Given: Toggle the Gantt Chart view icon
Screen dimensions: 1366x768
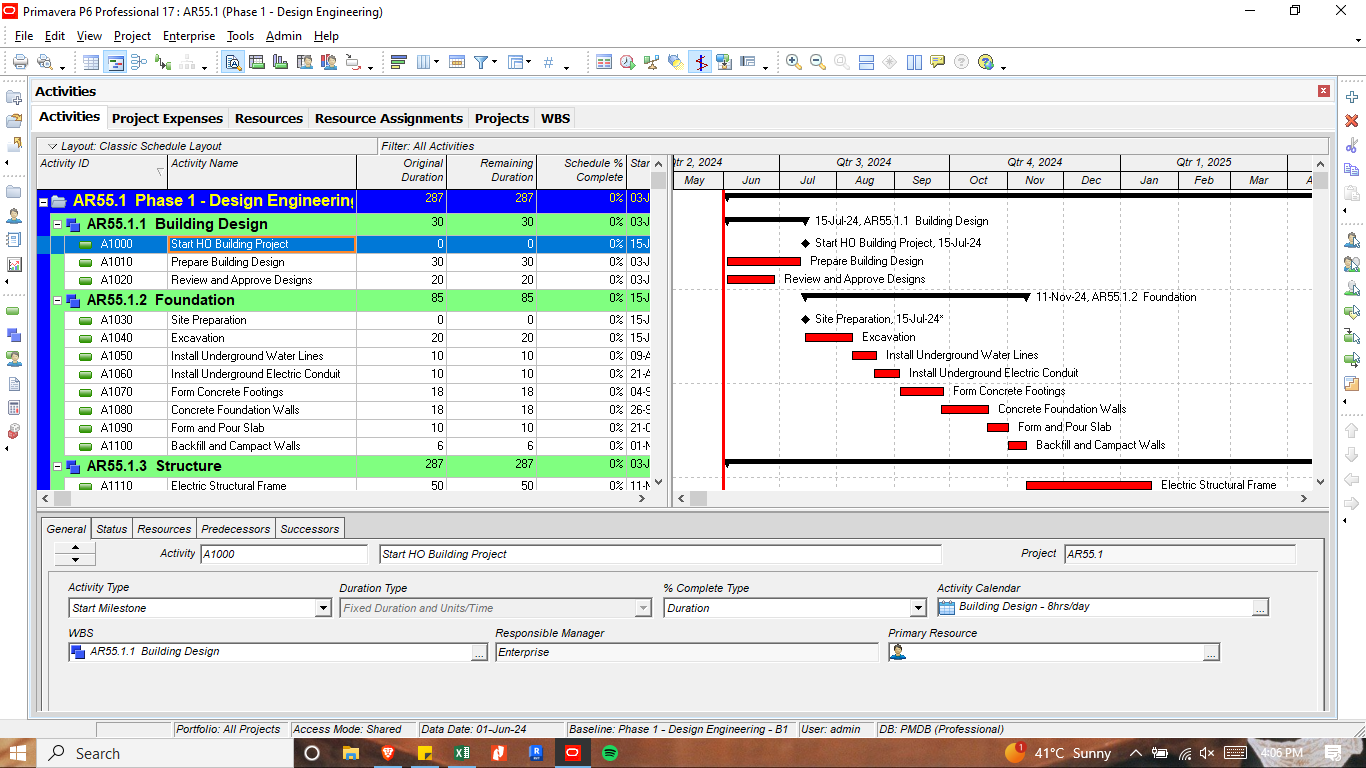Looking at the screenshot, I should pos(115,62).
